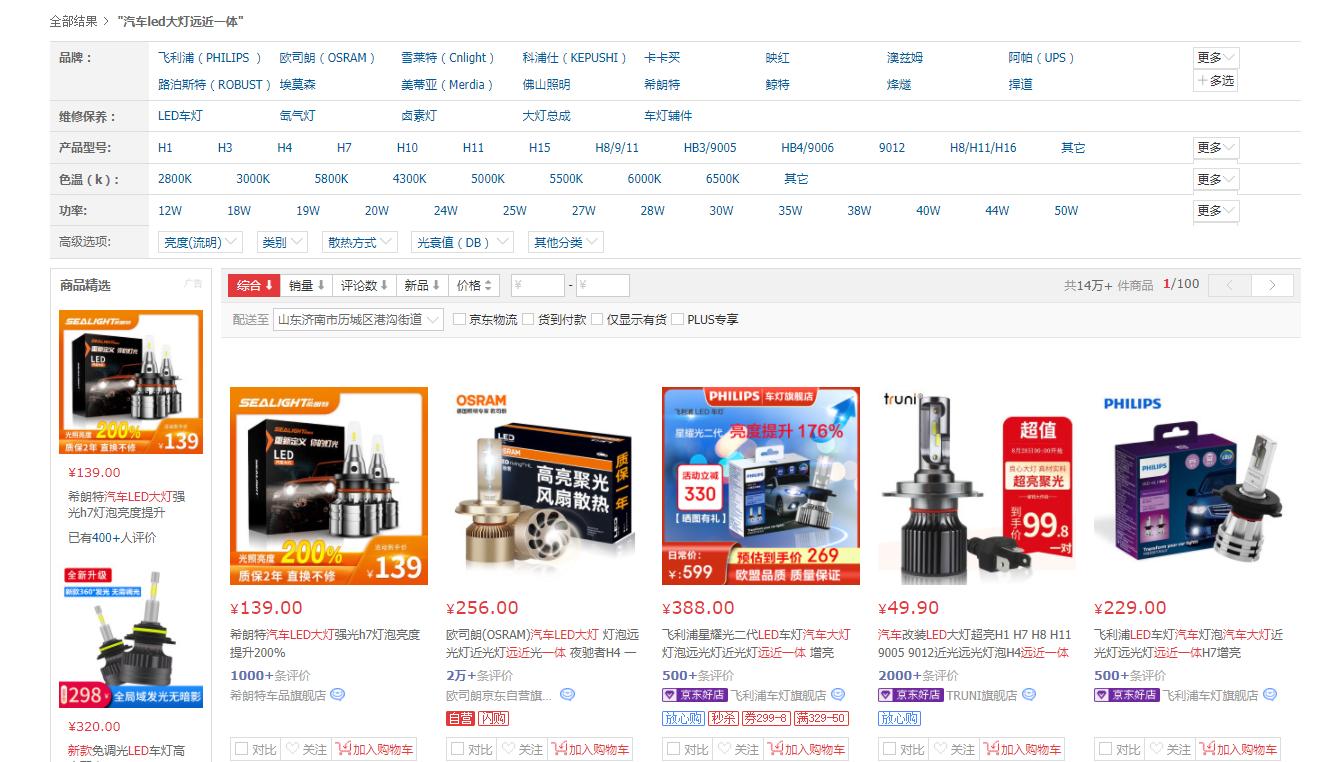Click the previous page arrow
The image size is (1343, 762).
(x=1229, y=285)
